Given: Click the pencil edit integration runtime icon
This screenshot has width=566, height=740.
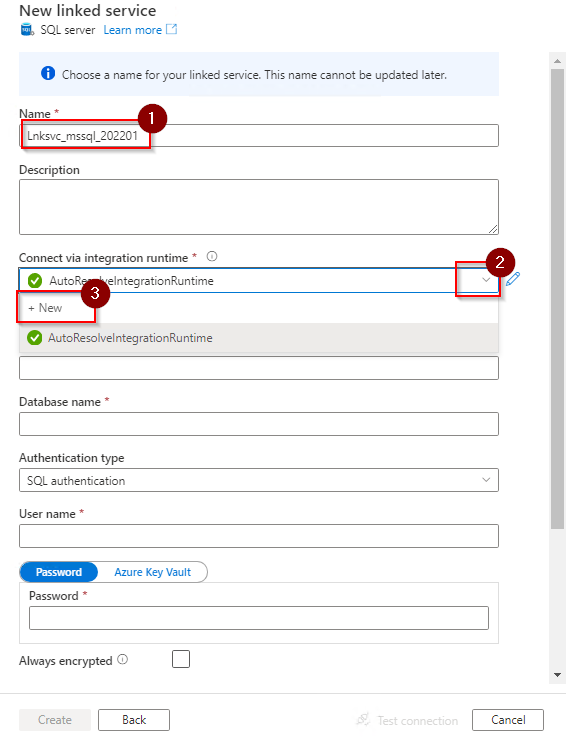Looking at the screenshot, I should (x=513, y=279).
